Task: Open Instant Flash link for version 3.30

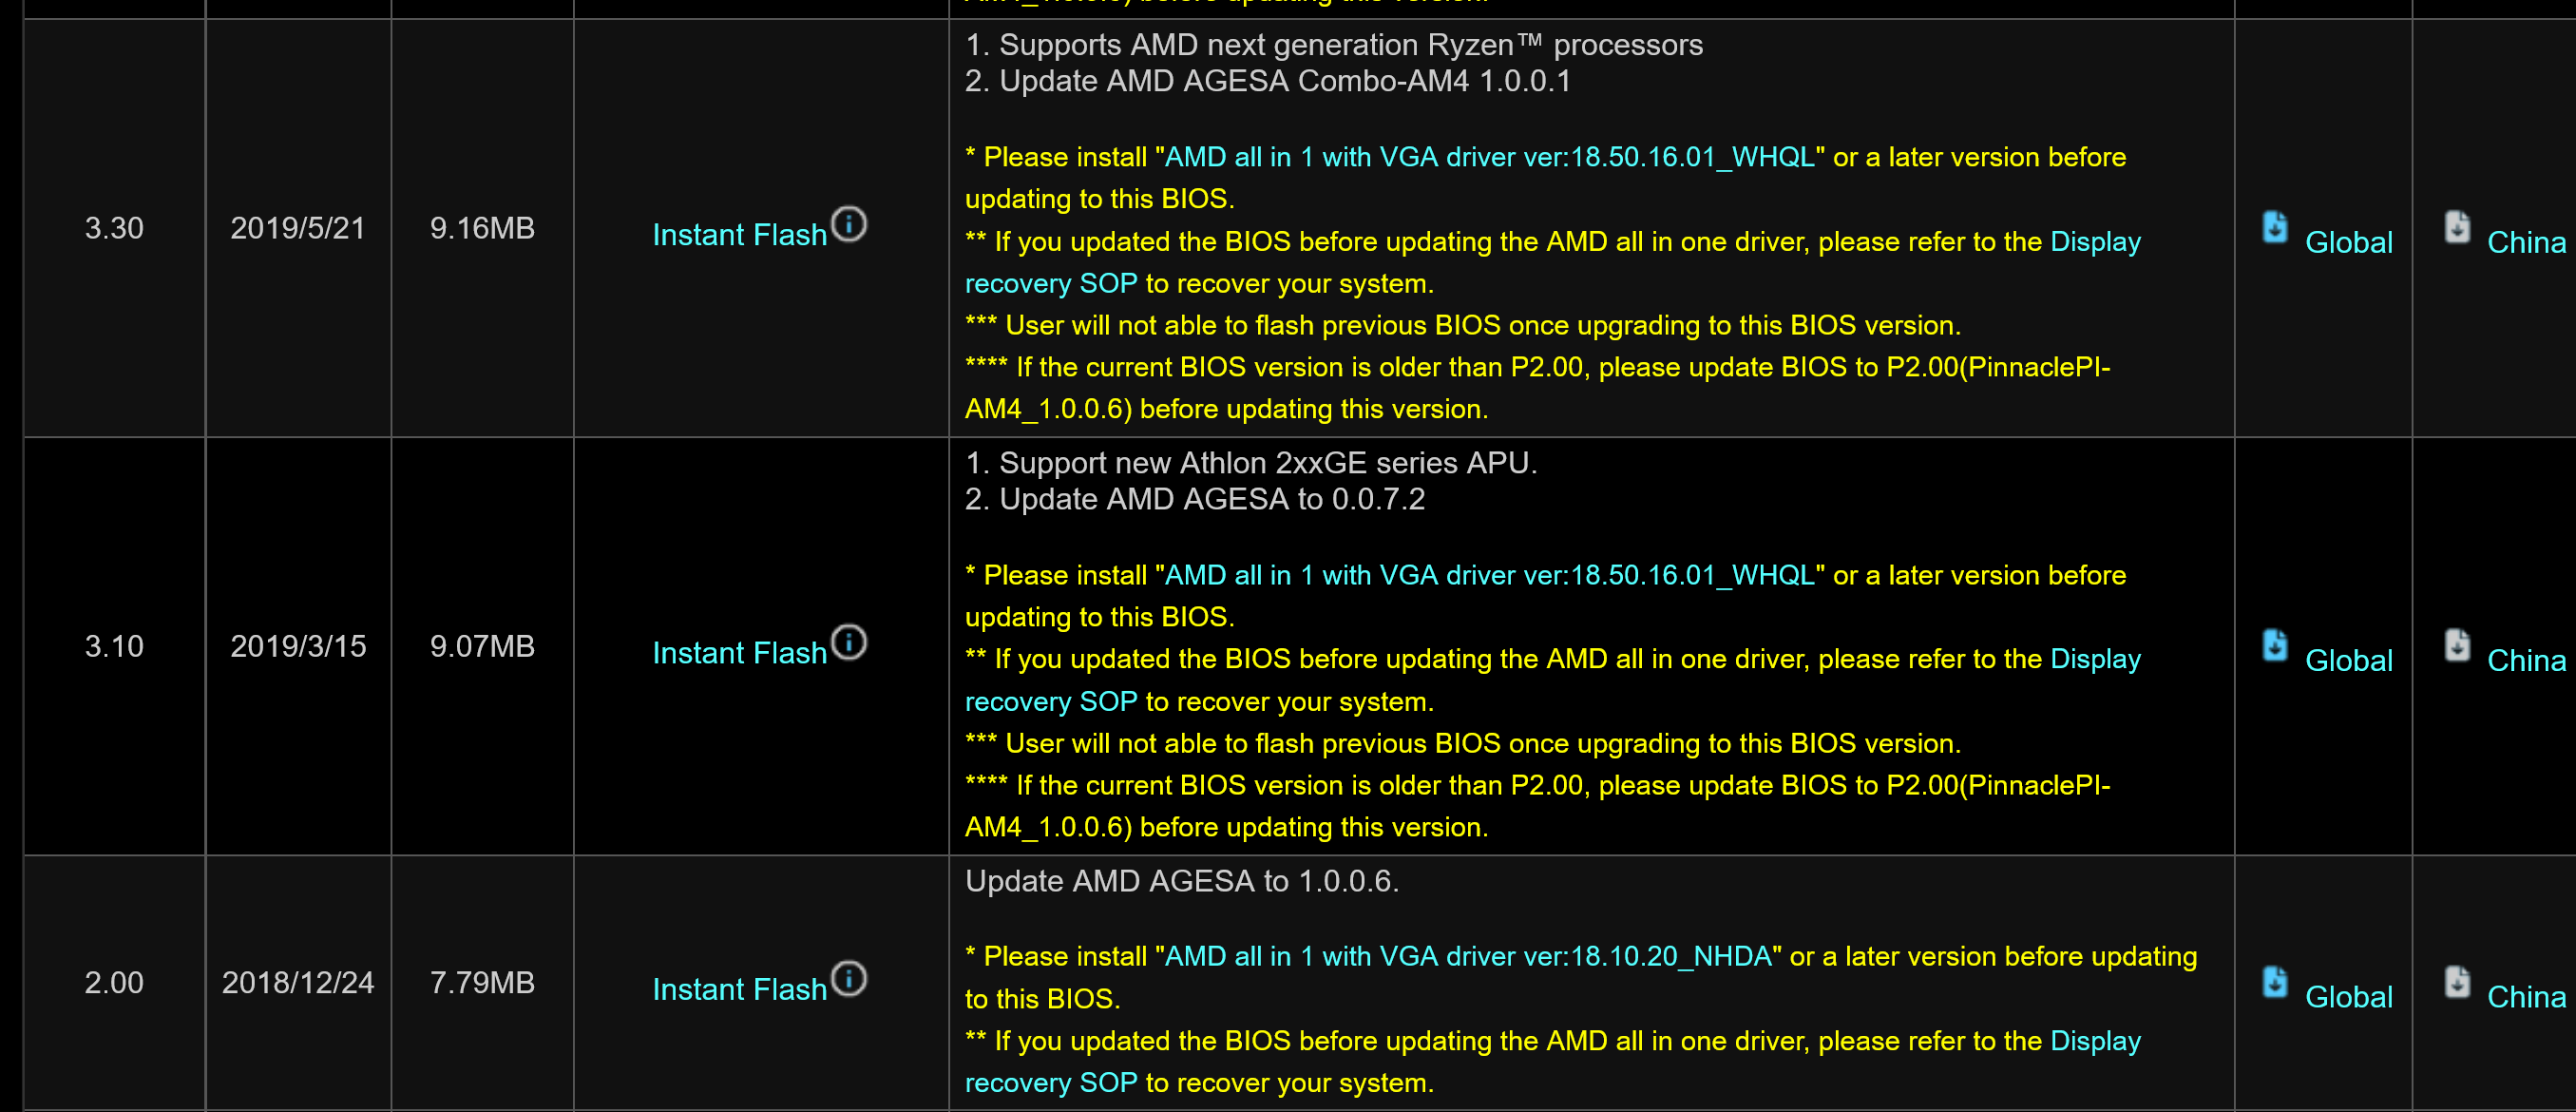Action: point(739,235)
